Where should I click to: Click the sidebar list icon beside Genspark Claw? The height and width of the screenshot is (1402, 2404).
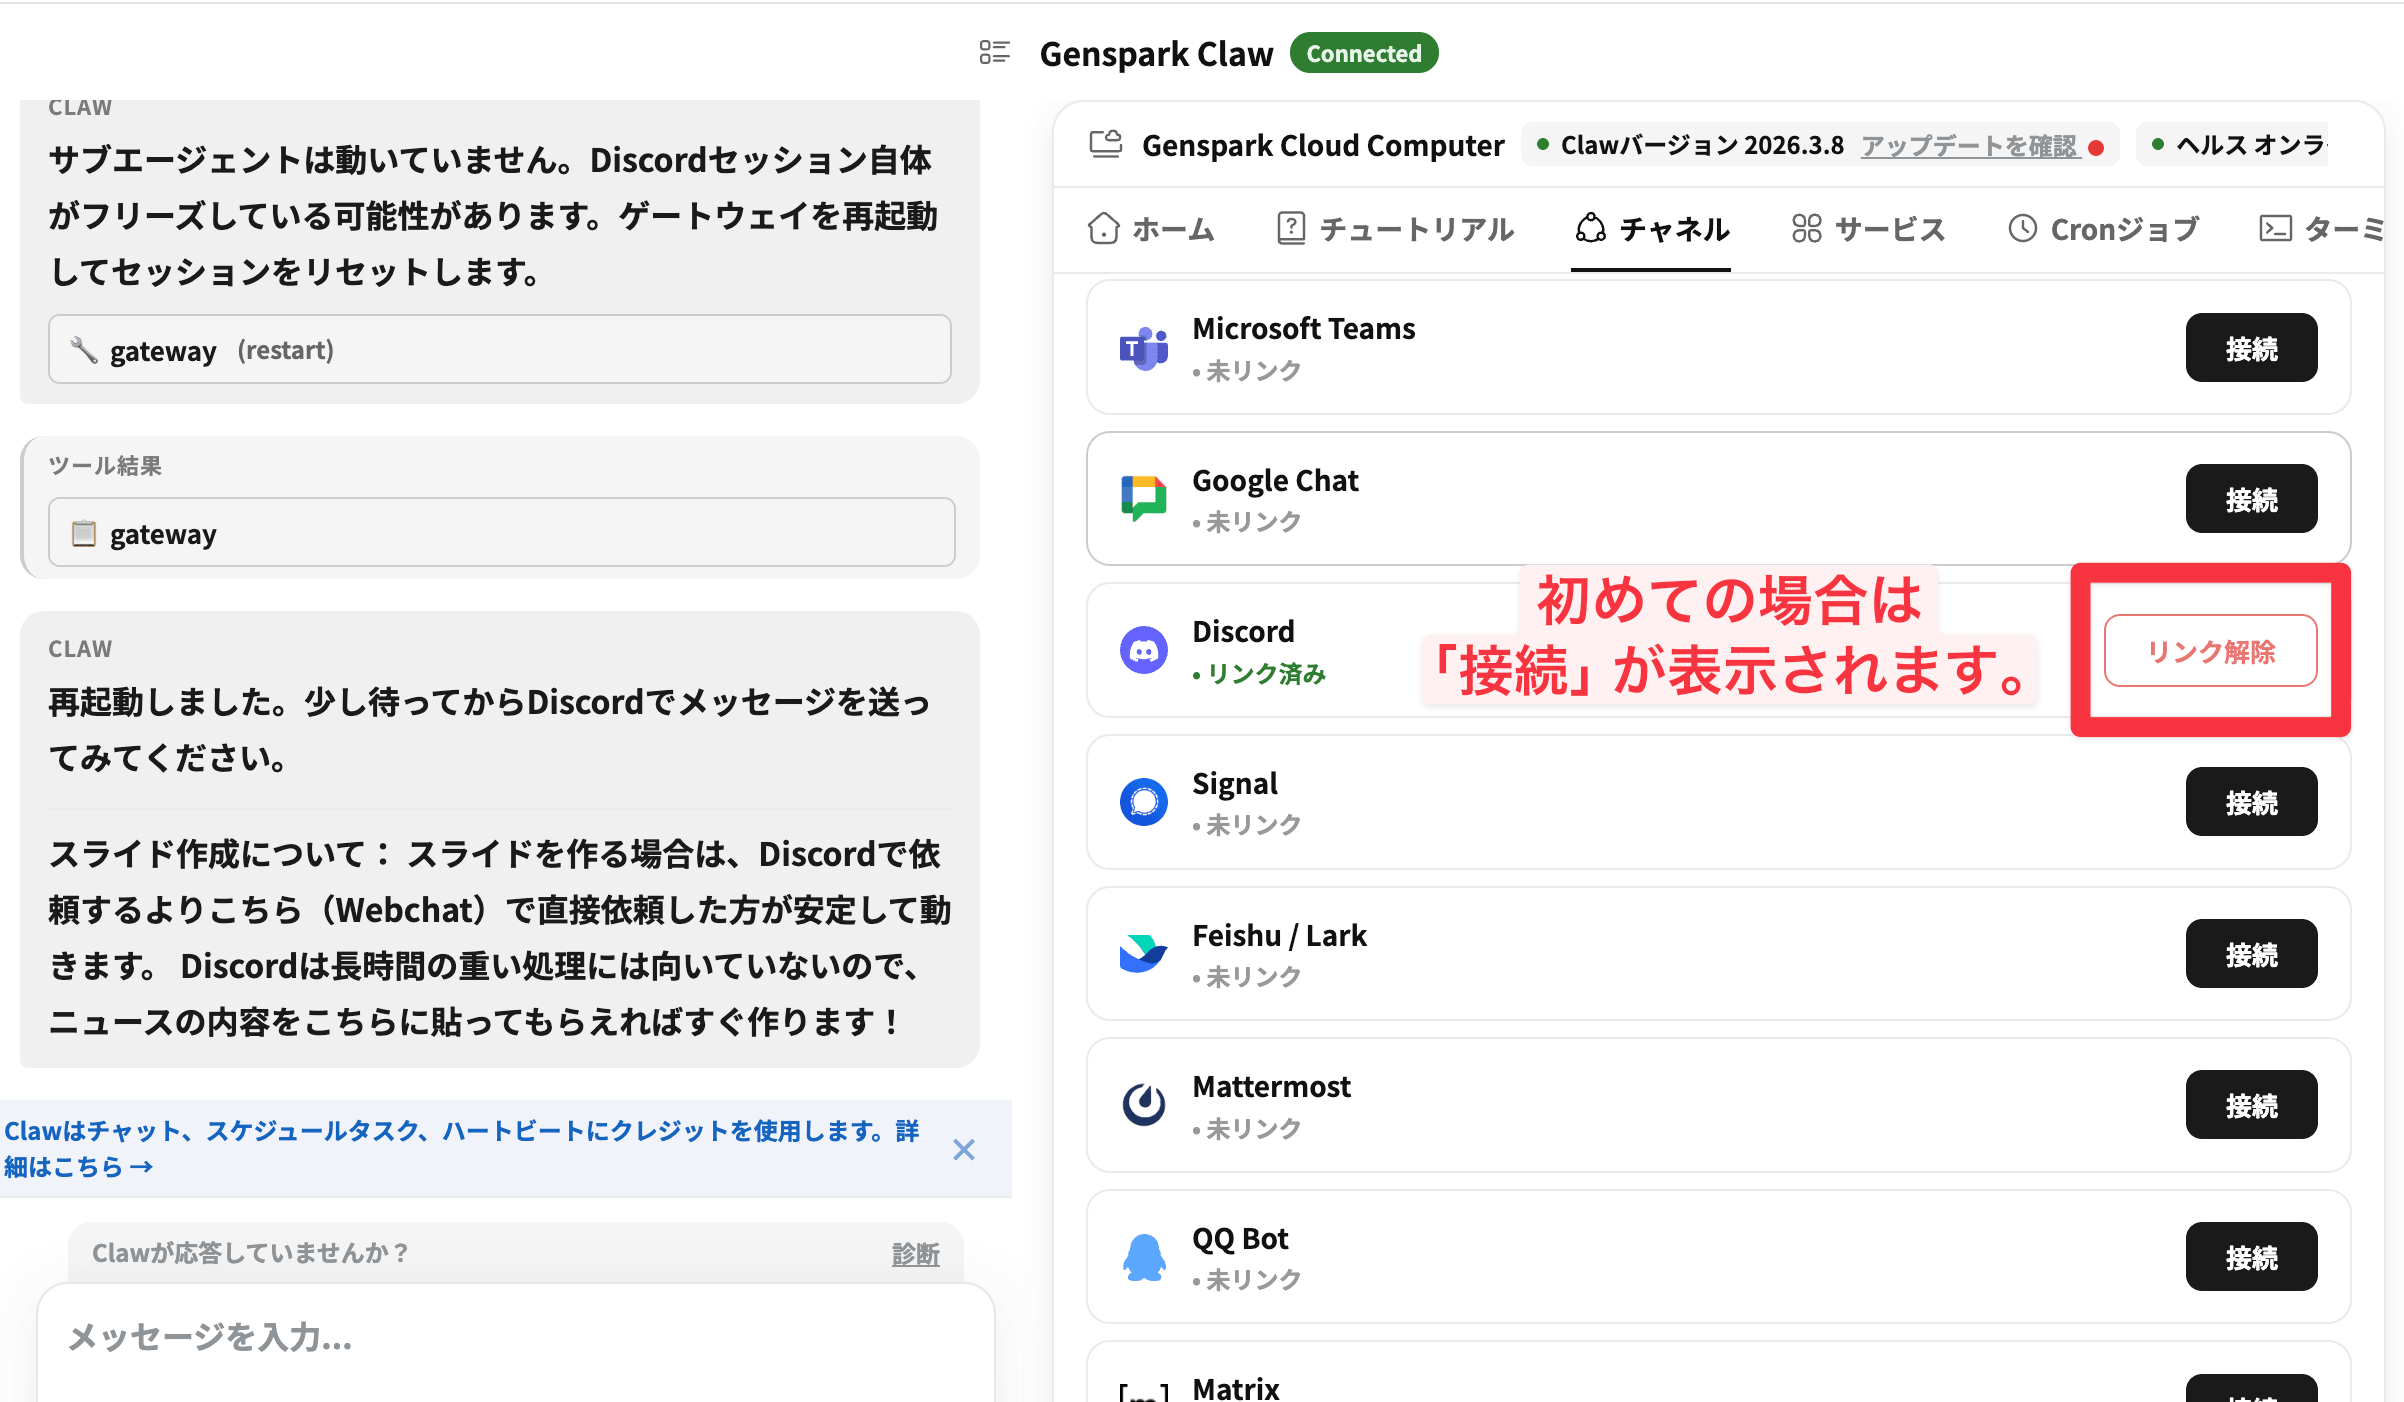994,52
